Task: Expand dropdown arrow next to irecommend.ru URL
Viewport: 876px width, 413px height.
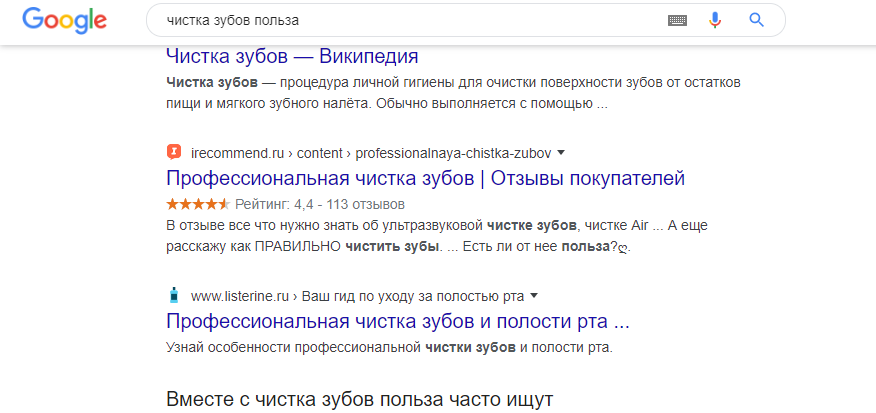Action: (561, 152)
